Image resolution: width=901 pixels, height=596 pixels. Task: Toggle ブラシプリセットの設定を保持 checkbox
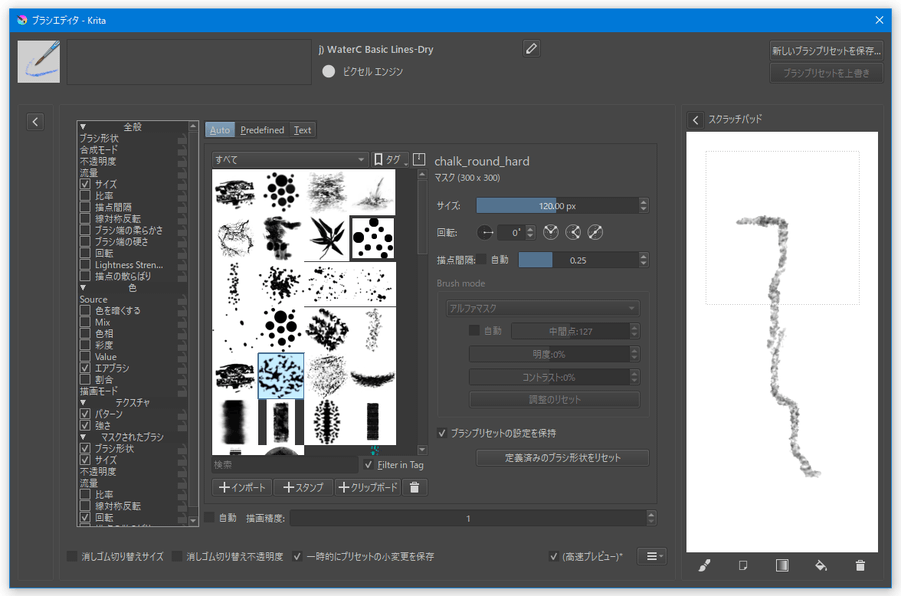click(x=442, y=433)
